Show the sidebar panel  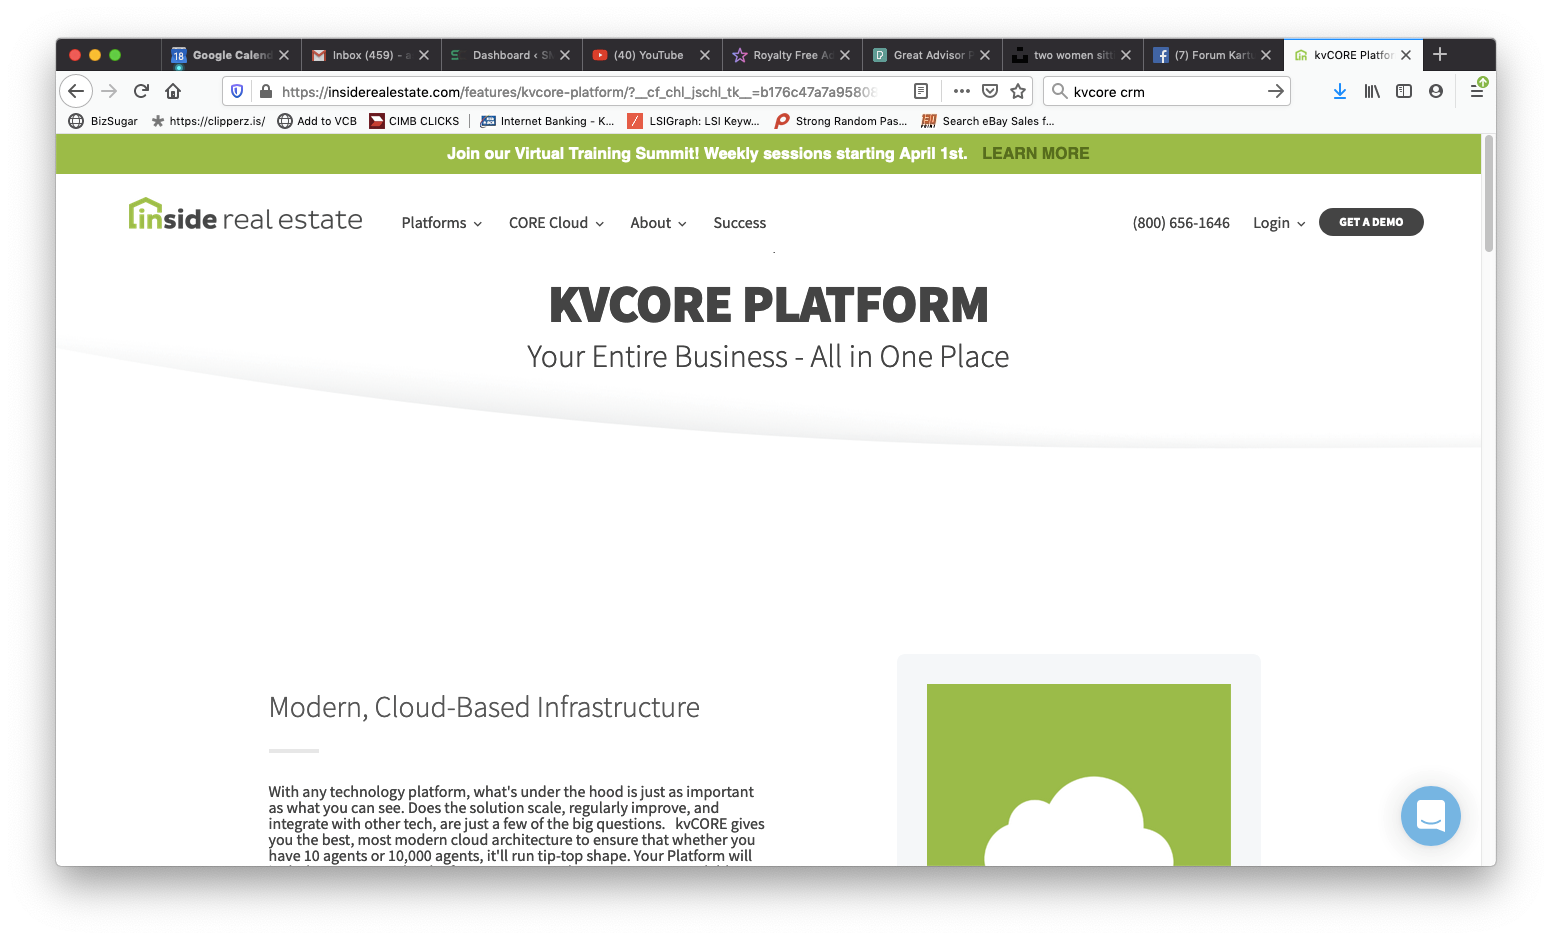click(1404, 91)
